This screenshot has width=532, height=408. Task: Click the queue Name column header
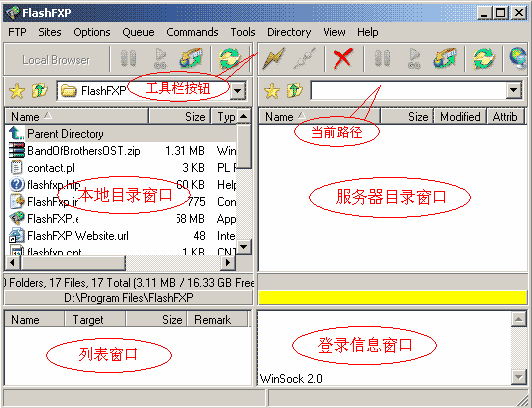tap(34, 319)
